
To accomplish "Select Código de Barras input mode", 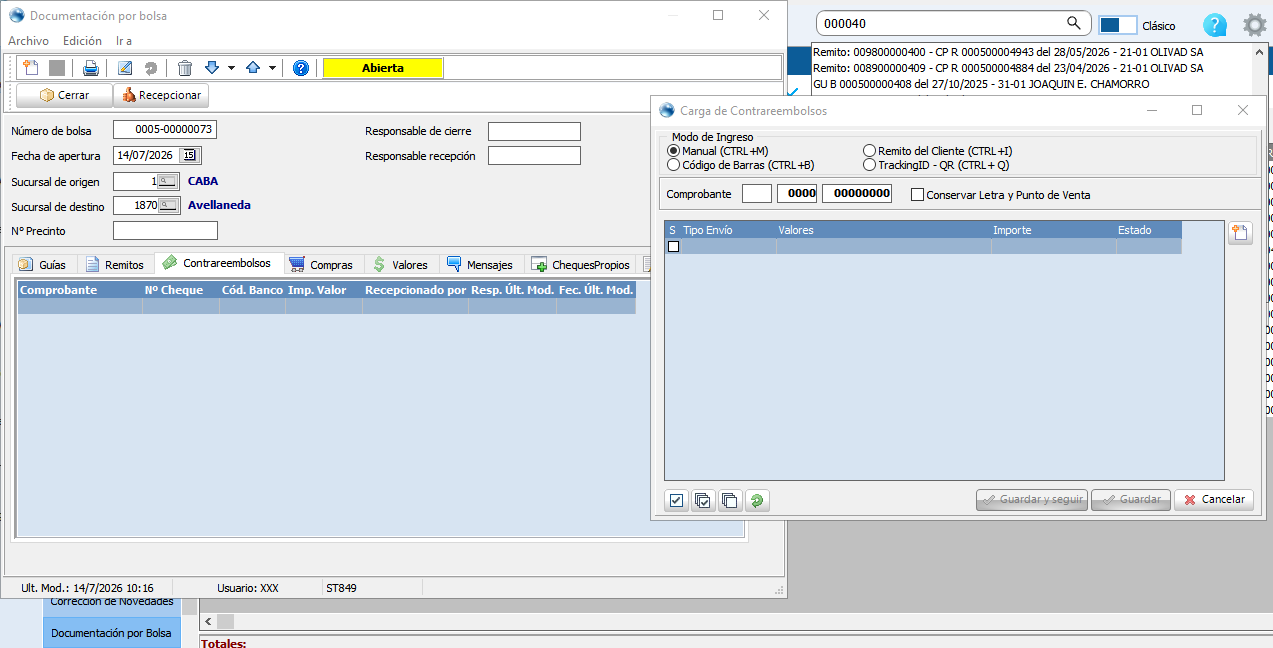I will point(673,165).
